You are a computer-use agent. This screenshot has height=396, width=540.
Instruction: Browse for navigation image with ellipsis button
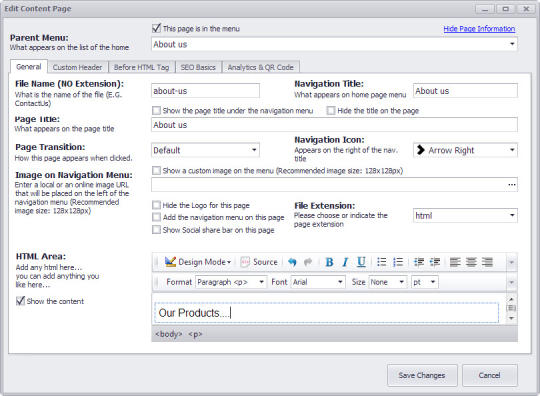(512, 185)
